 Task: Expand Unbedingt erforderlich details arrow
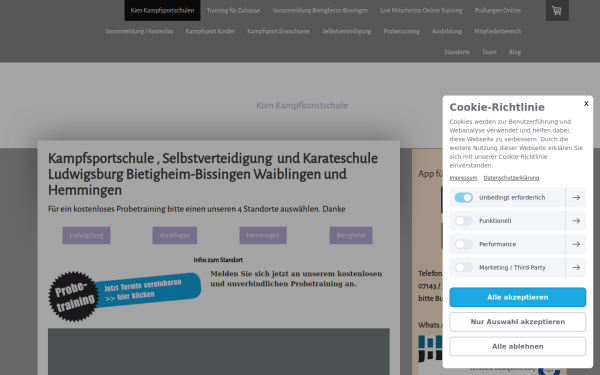(576, 197)
